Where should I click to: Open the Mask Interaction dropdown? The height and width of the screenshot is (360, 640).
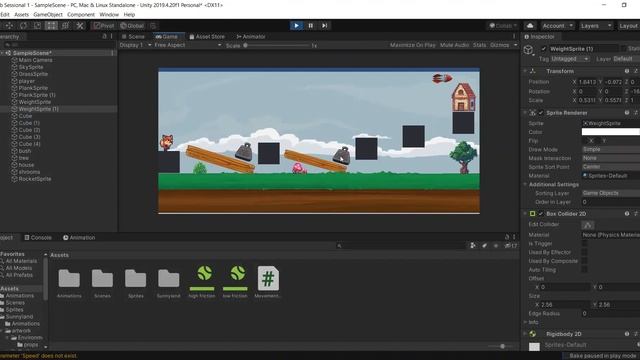click(611, 158)
